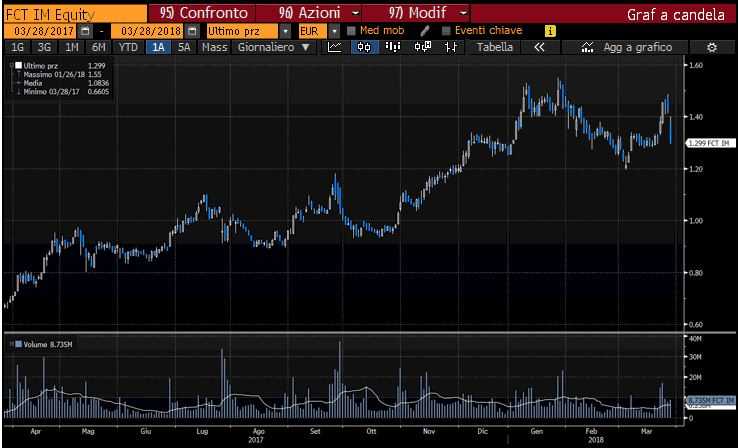Enable the Med mob checkbox

coord(351,31)
